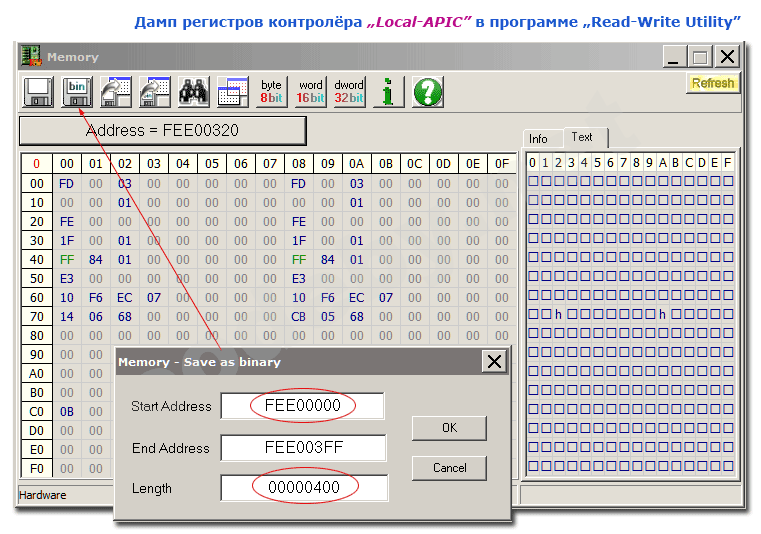This screenshot has width=761, height=534.
Task: Open the green info icon
Action: 388,91
